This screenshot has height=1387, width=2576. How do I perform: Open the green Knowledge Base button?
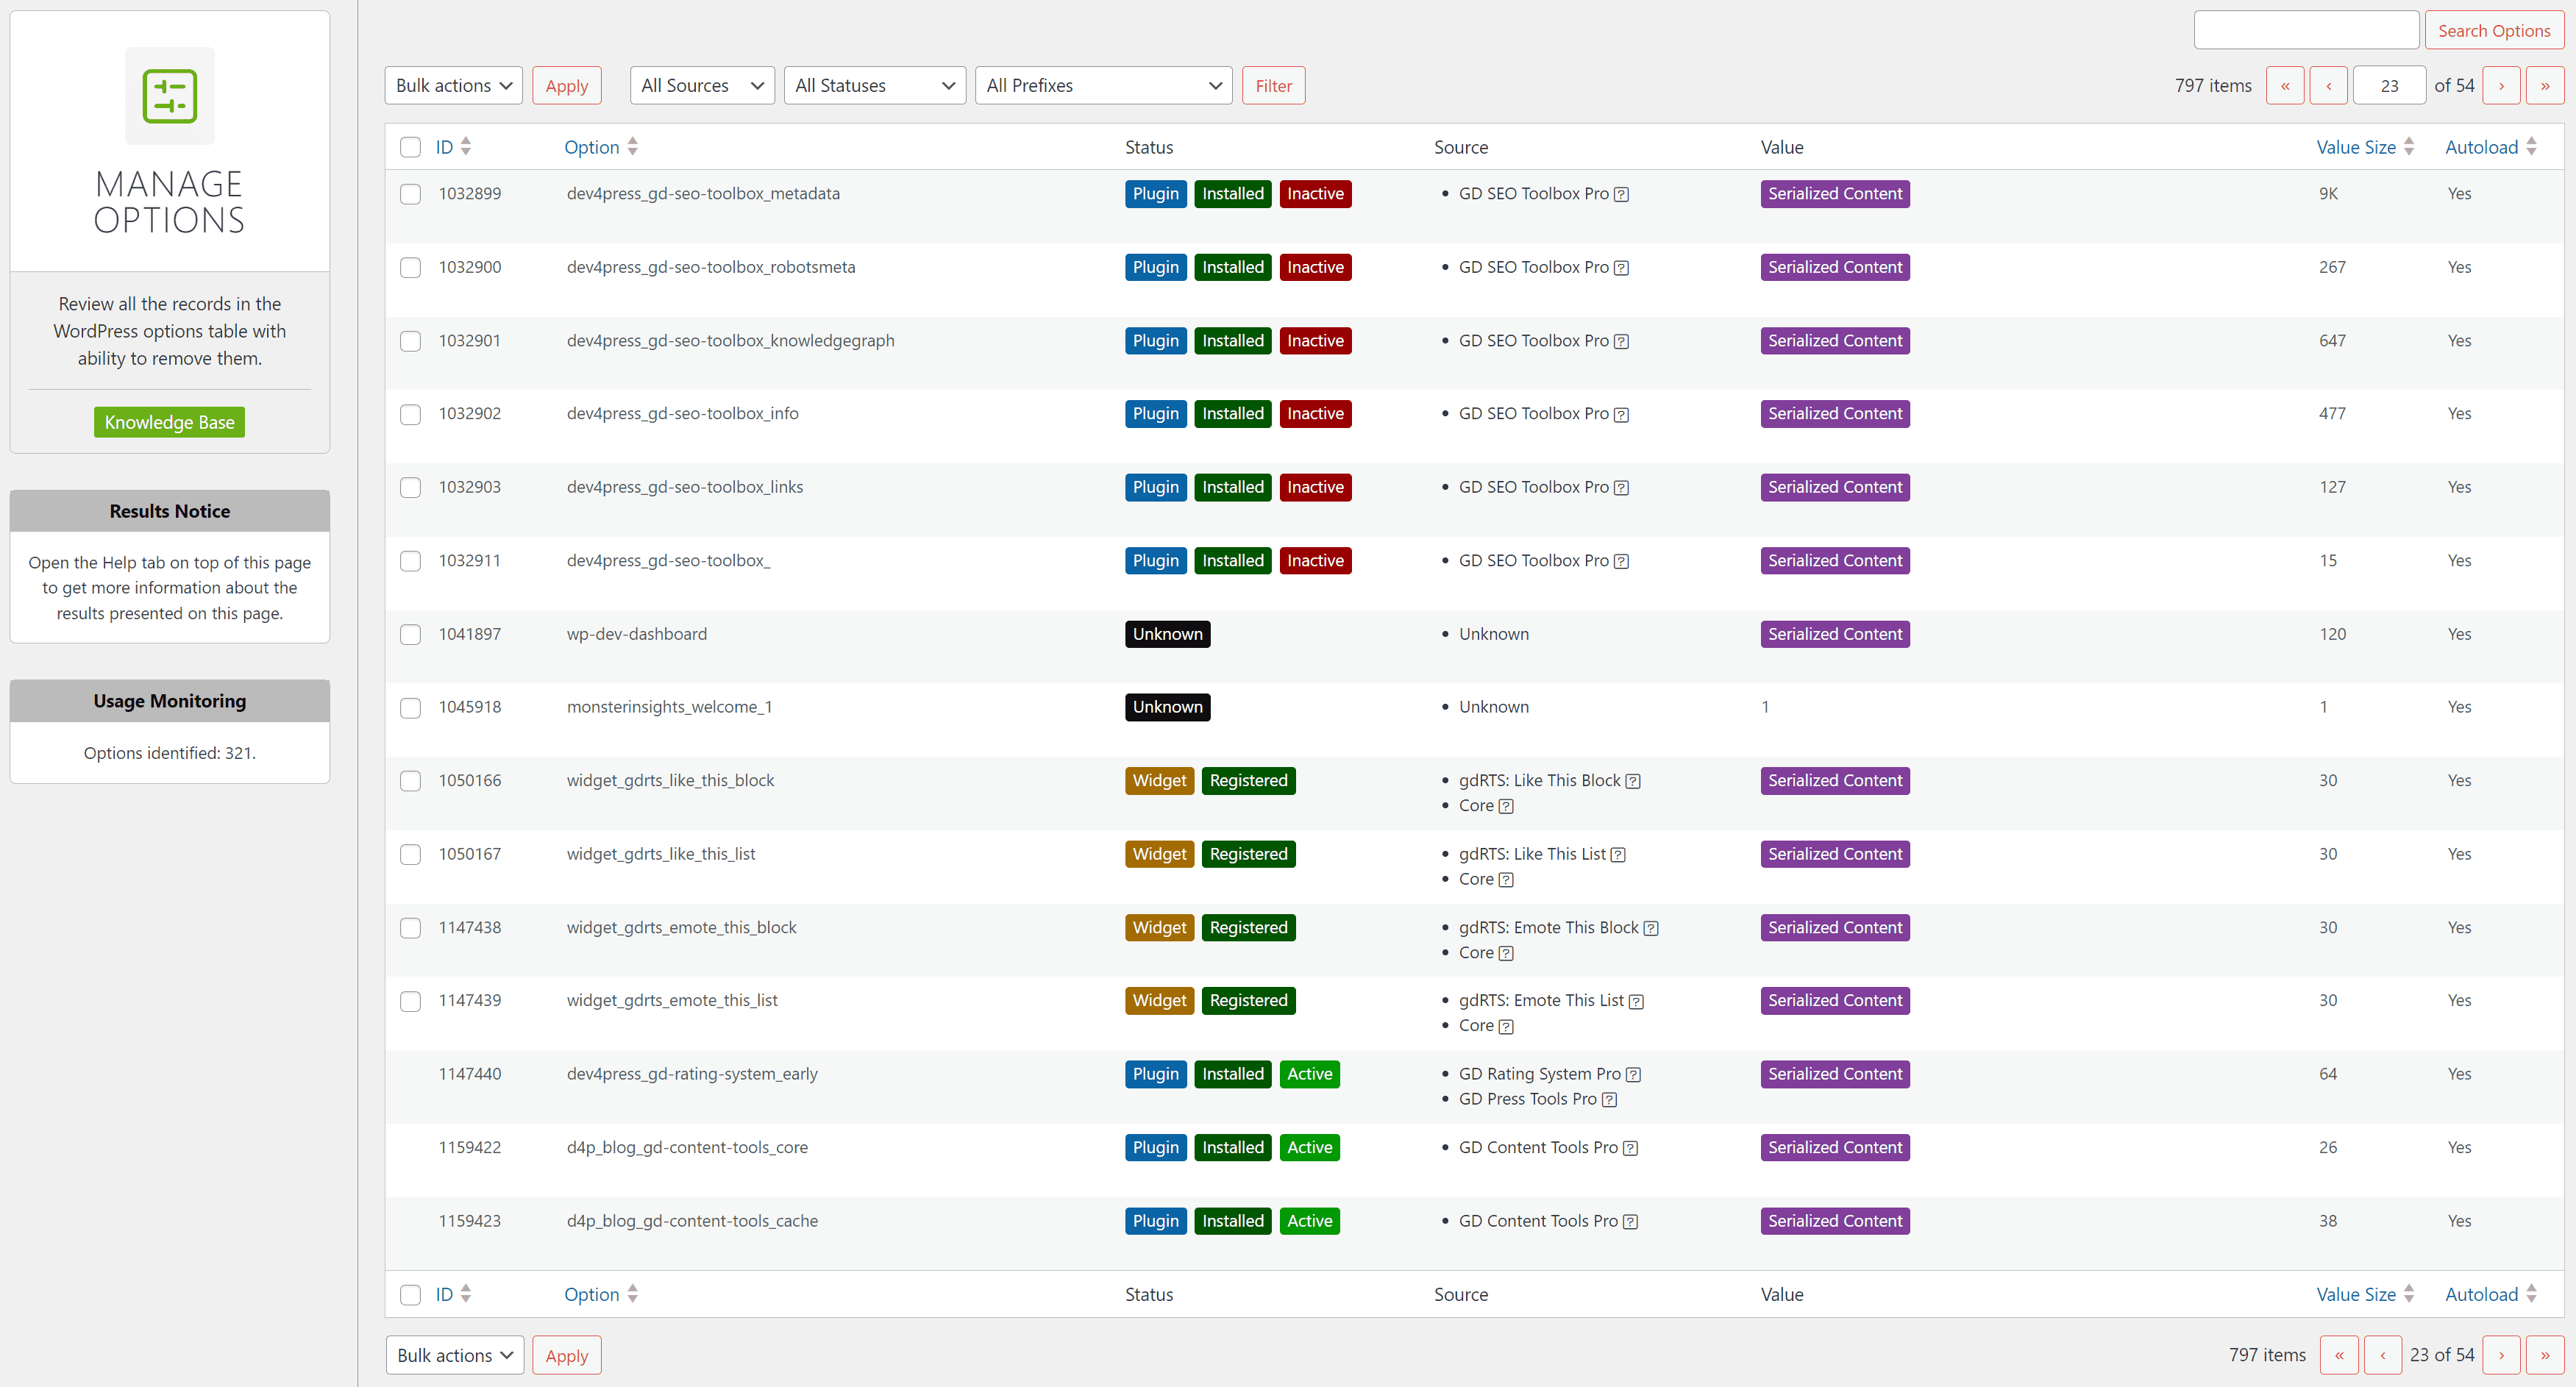point(169,422)
